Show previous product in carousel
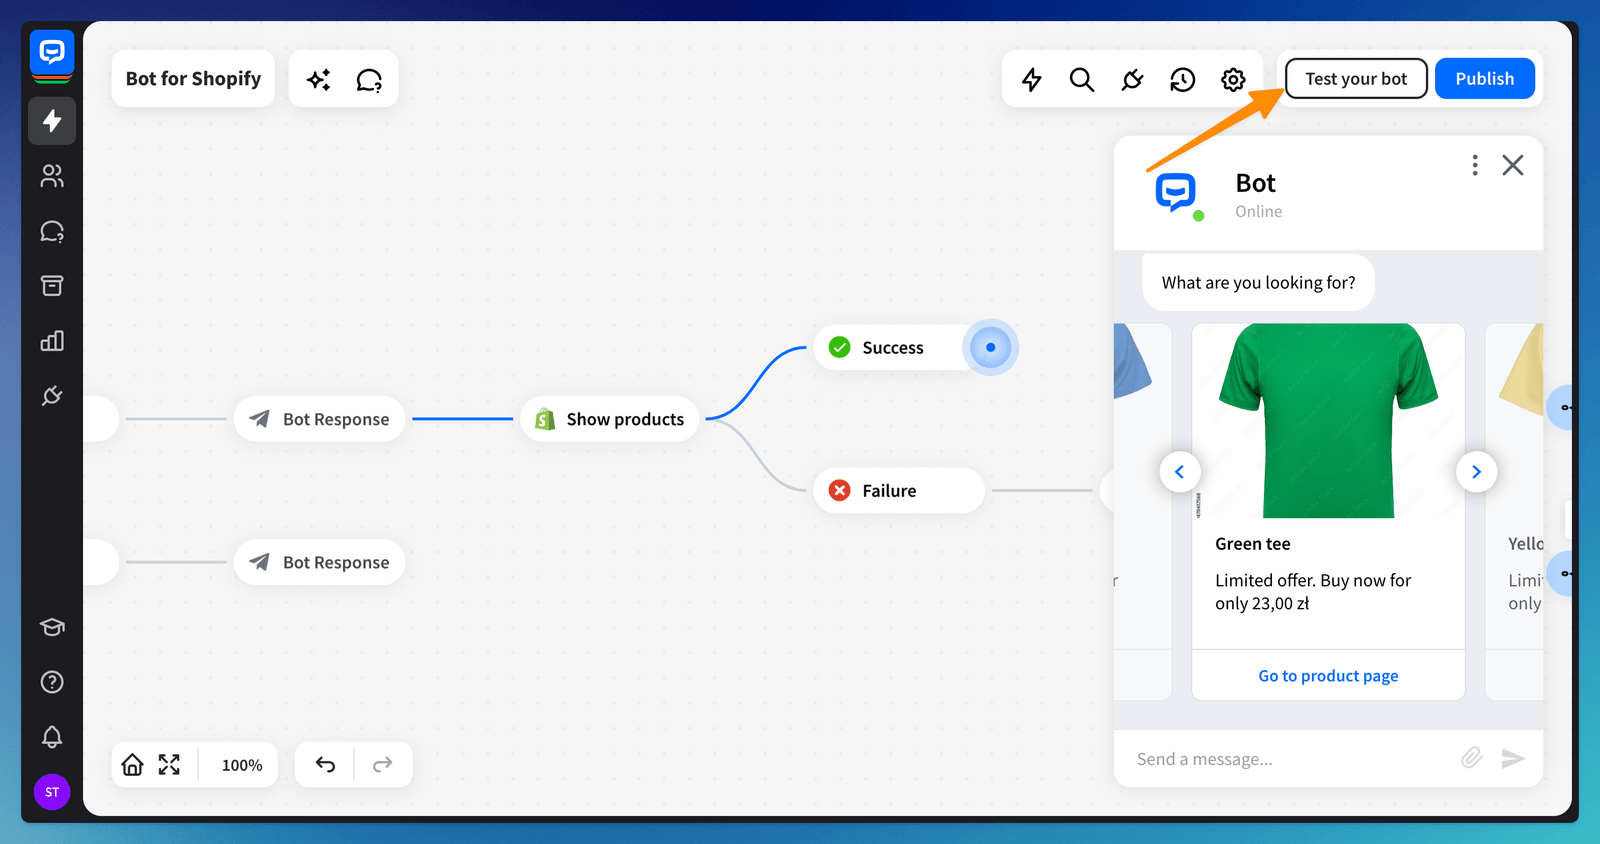The width and height of the screenshot is (1600, 844). [1179, 472]
